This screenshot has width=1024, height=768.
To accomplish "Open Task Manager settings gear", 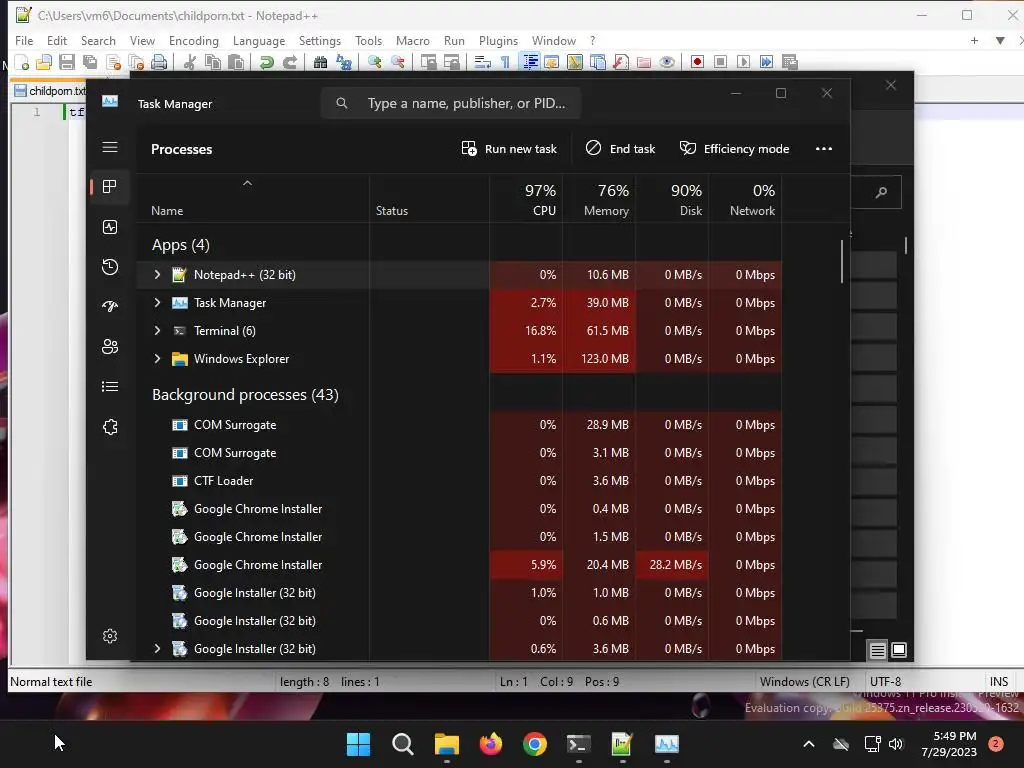I will tap(110, 635).
